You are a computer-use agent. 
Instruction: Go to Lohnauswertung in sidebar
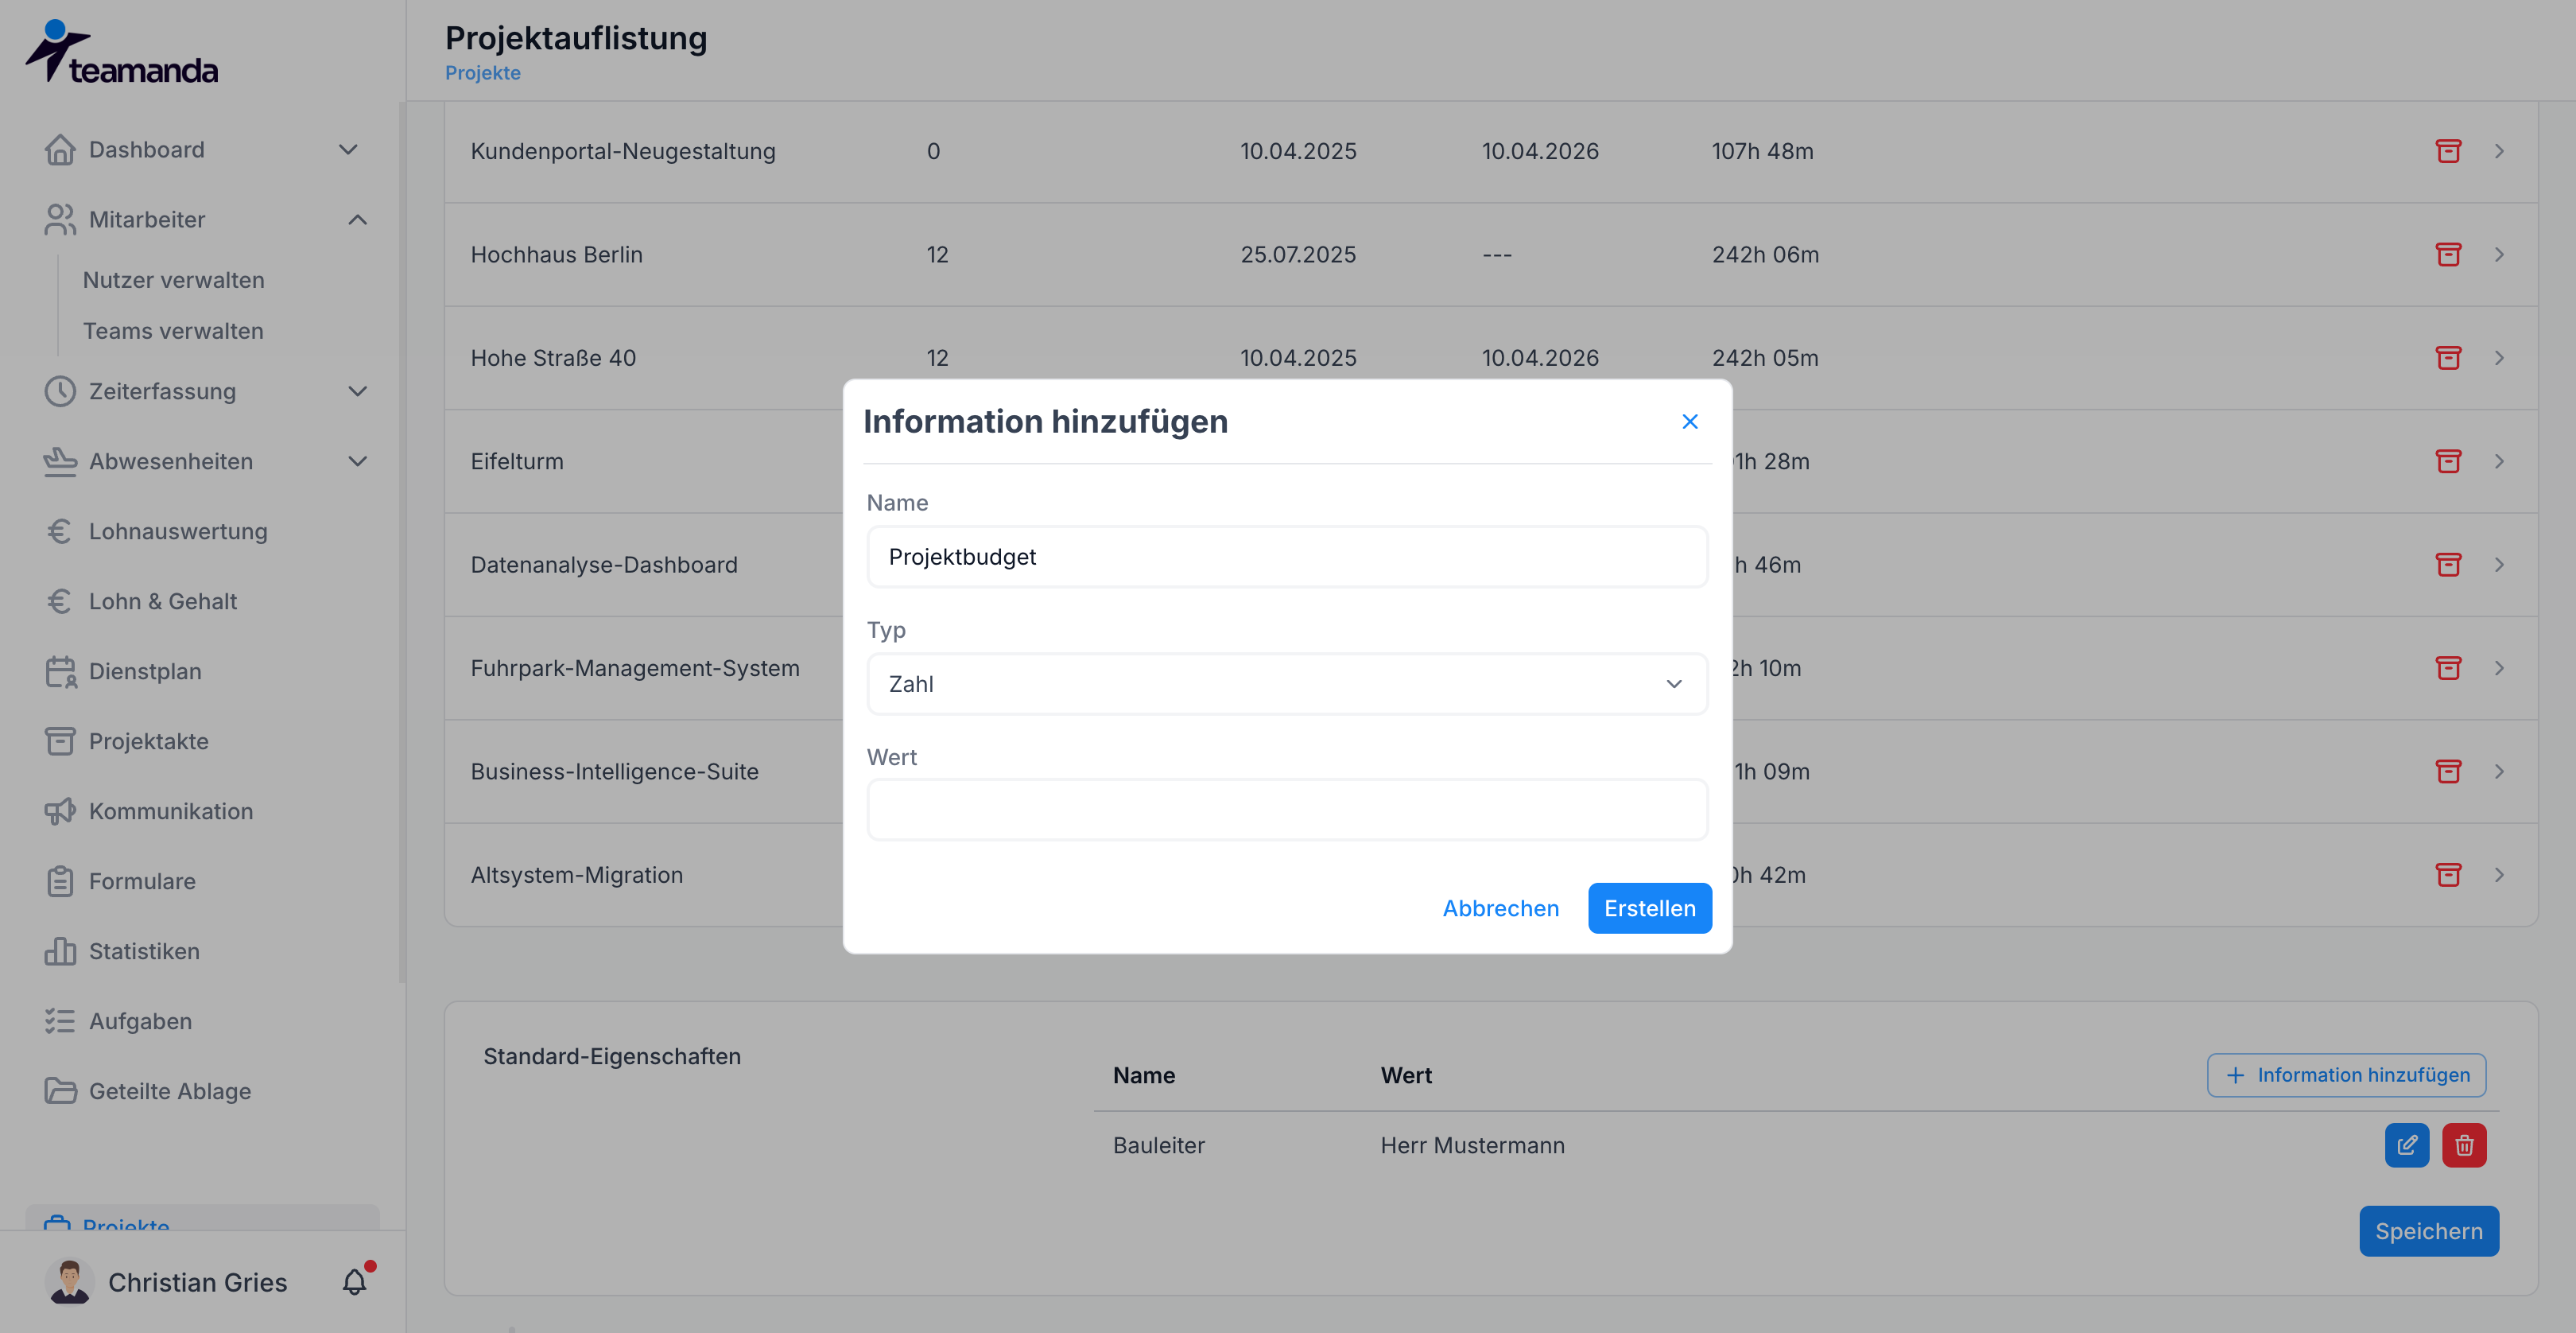[178, 531]
